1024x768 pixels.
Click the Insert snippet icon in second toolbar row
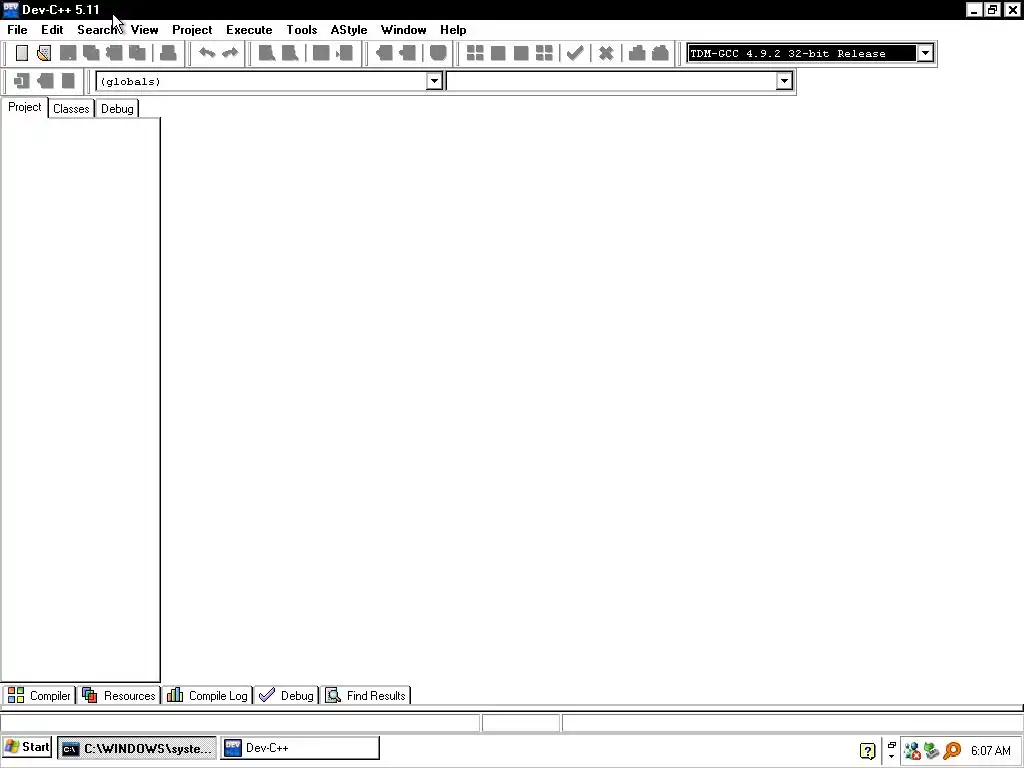(x=22, y=81)
